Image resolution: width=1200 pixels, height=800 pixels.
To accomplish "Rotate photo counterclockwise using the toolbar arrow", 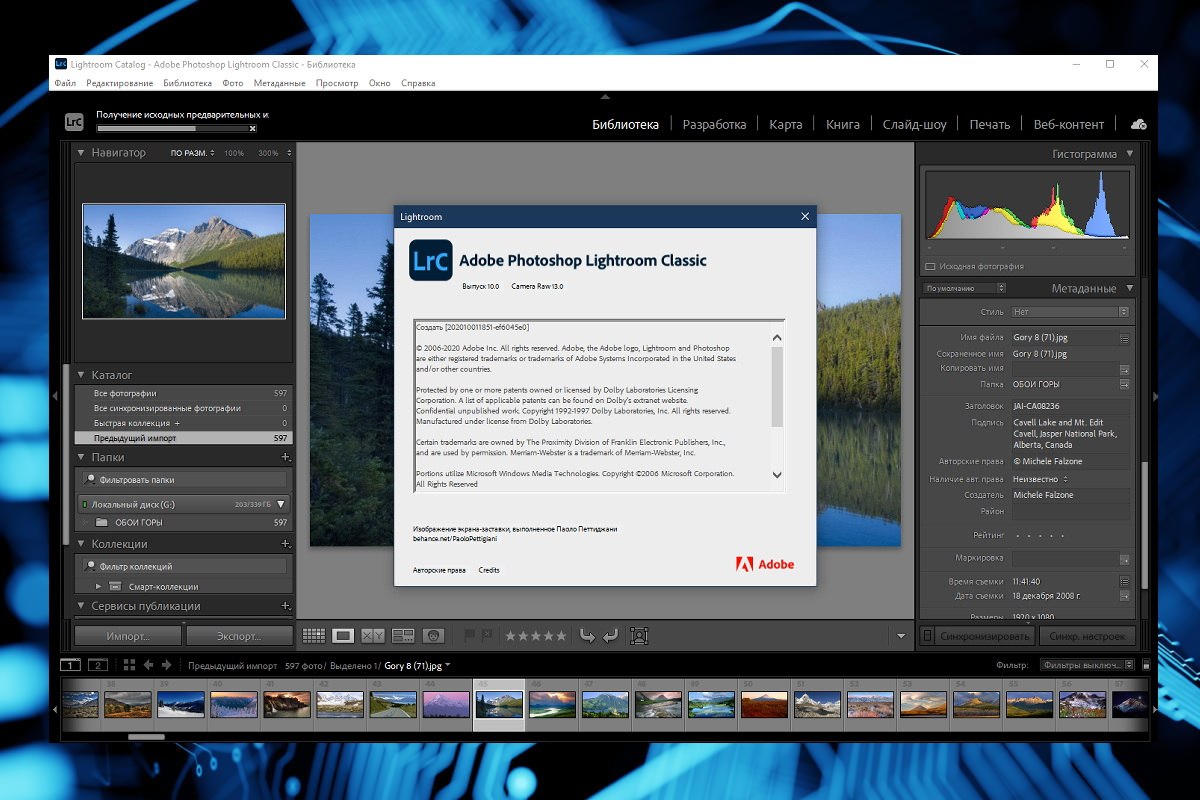I will (587, 635).
